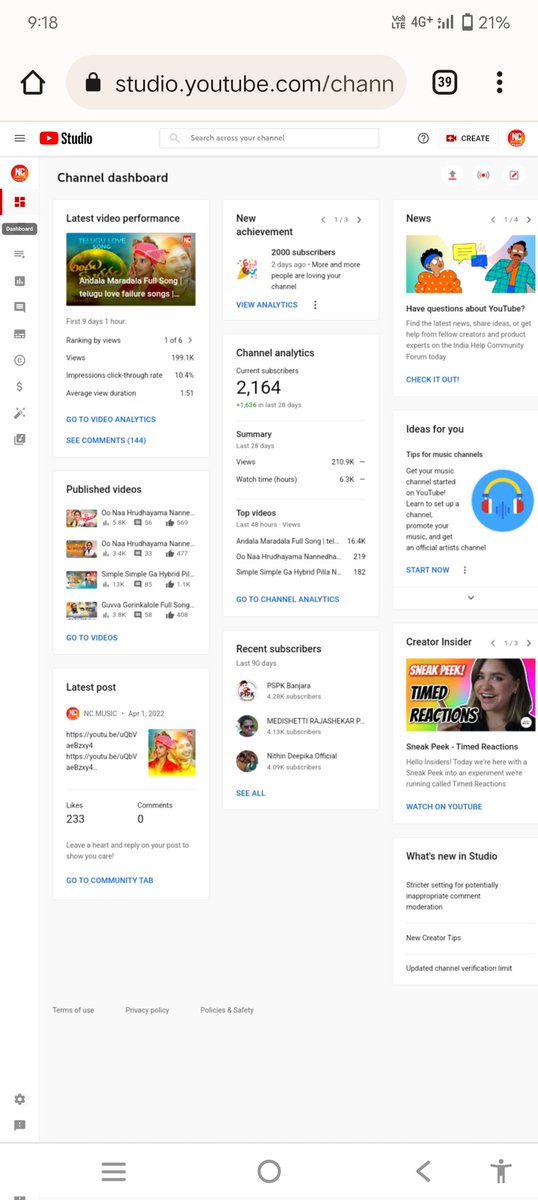The width and height of the screenshot is (538, 1200).
Task: Go to next achievement with right chevron
Action: (x=359, y=219)
